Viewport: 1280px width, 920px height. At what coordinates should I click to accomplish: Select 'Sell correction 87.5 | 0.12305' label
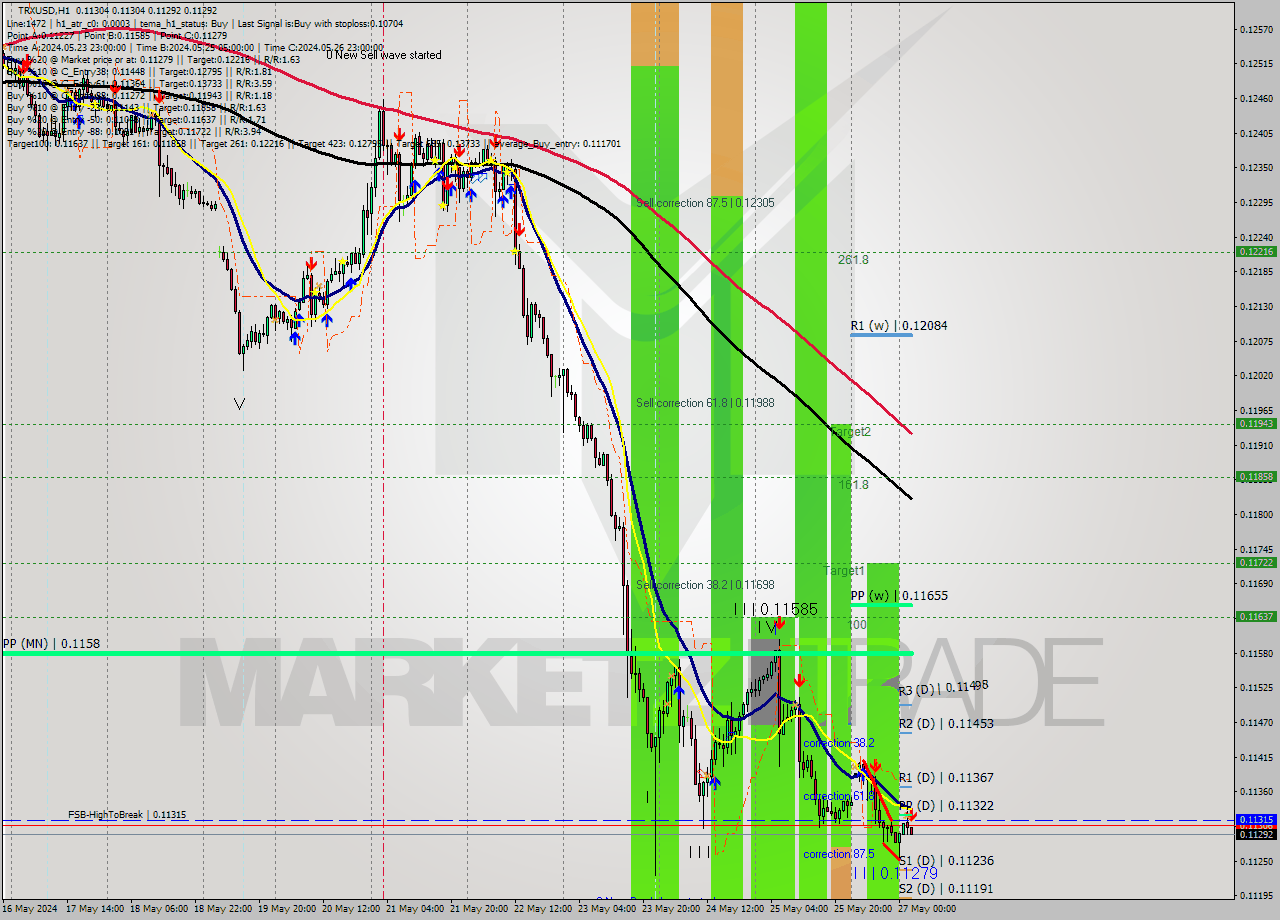705,203
